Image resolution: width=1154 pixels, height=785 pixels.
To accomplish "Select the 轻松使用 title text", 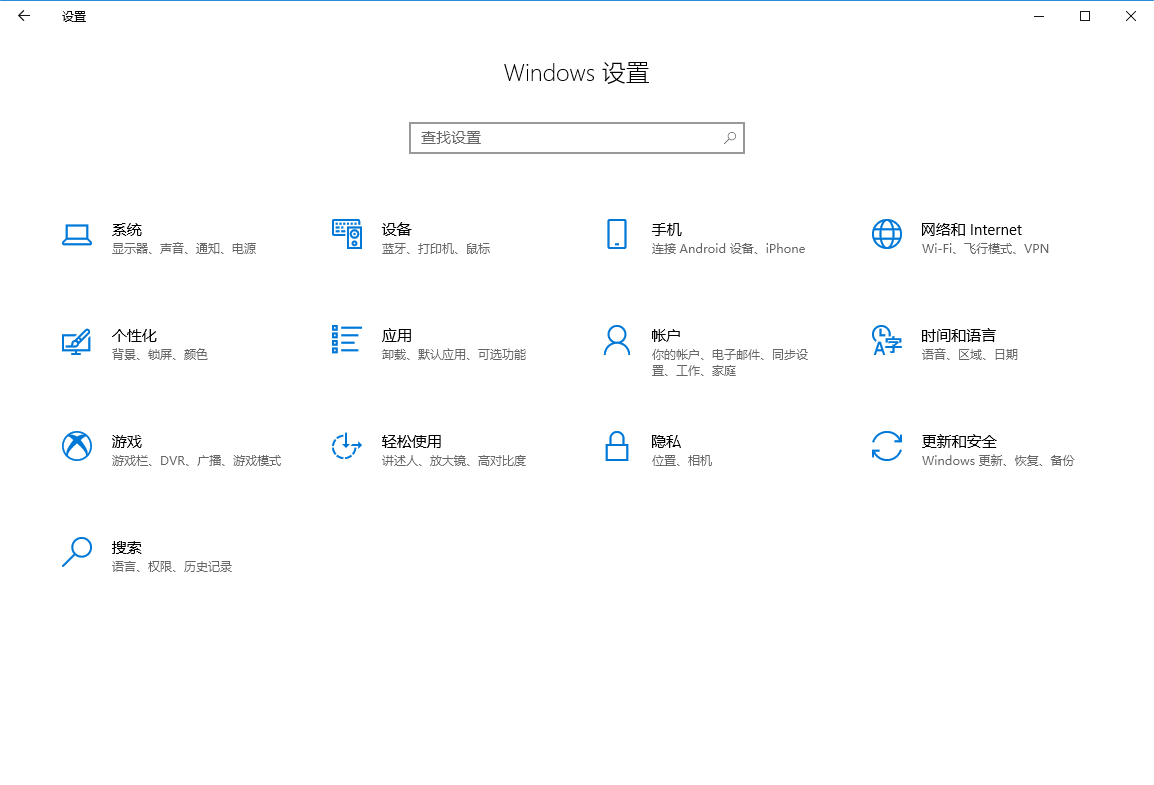I will pyautogui.click(x=411, y=441).
